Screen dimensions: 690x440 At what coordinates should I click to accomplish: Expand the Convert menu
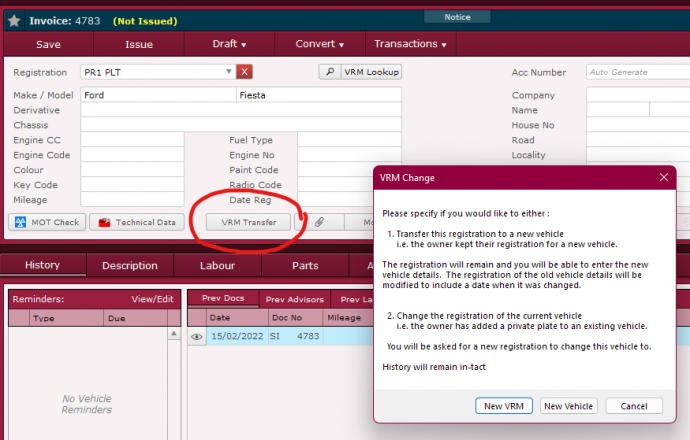[x=319, y=44]
